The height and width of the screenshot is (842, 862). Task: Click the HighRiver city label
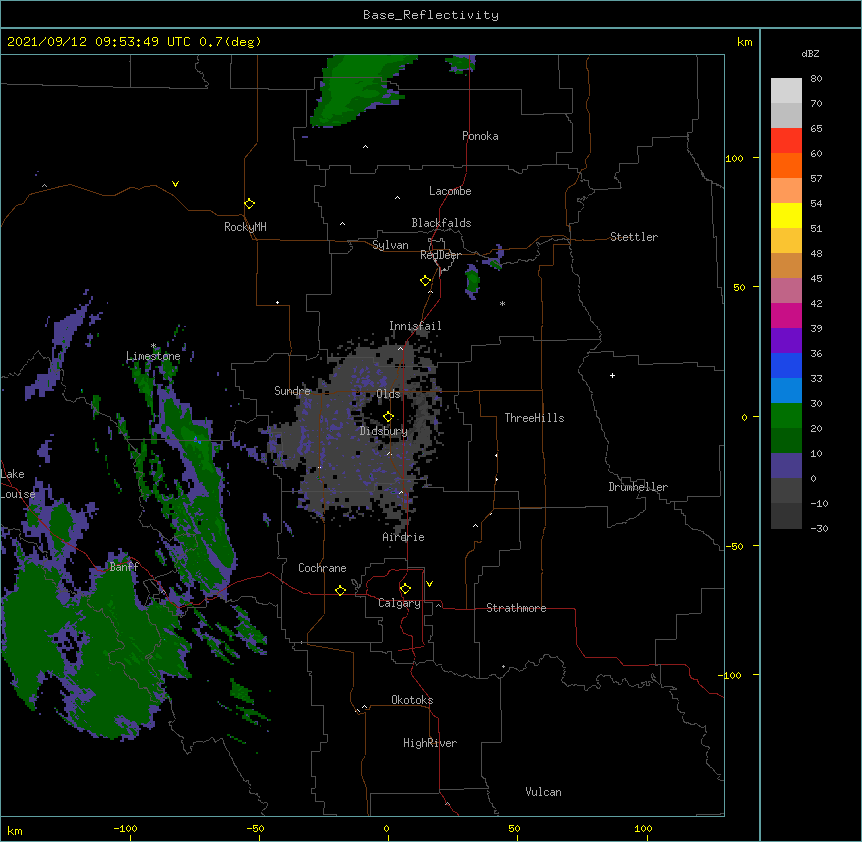pyautogui.click(x=429, y=743)
